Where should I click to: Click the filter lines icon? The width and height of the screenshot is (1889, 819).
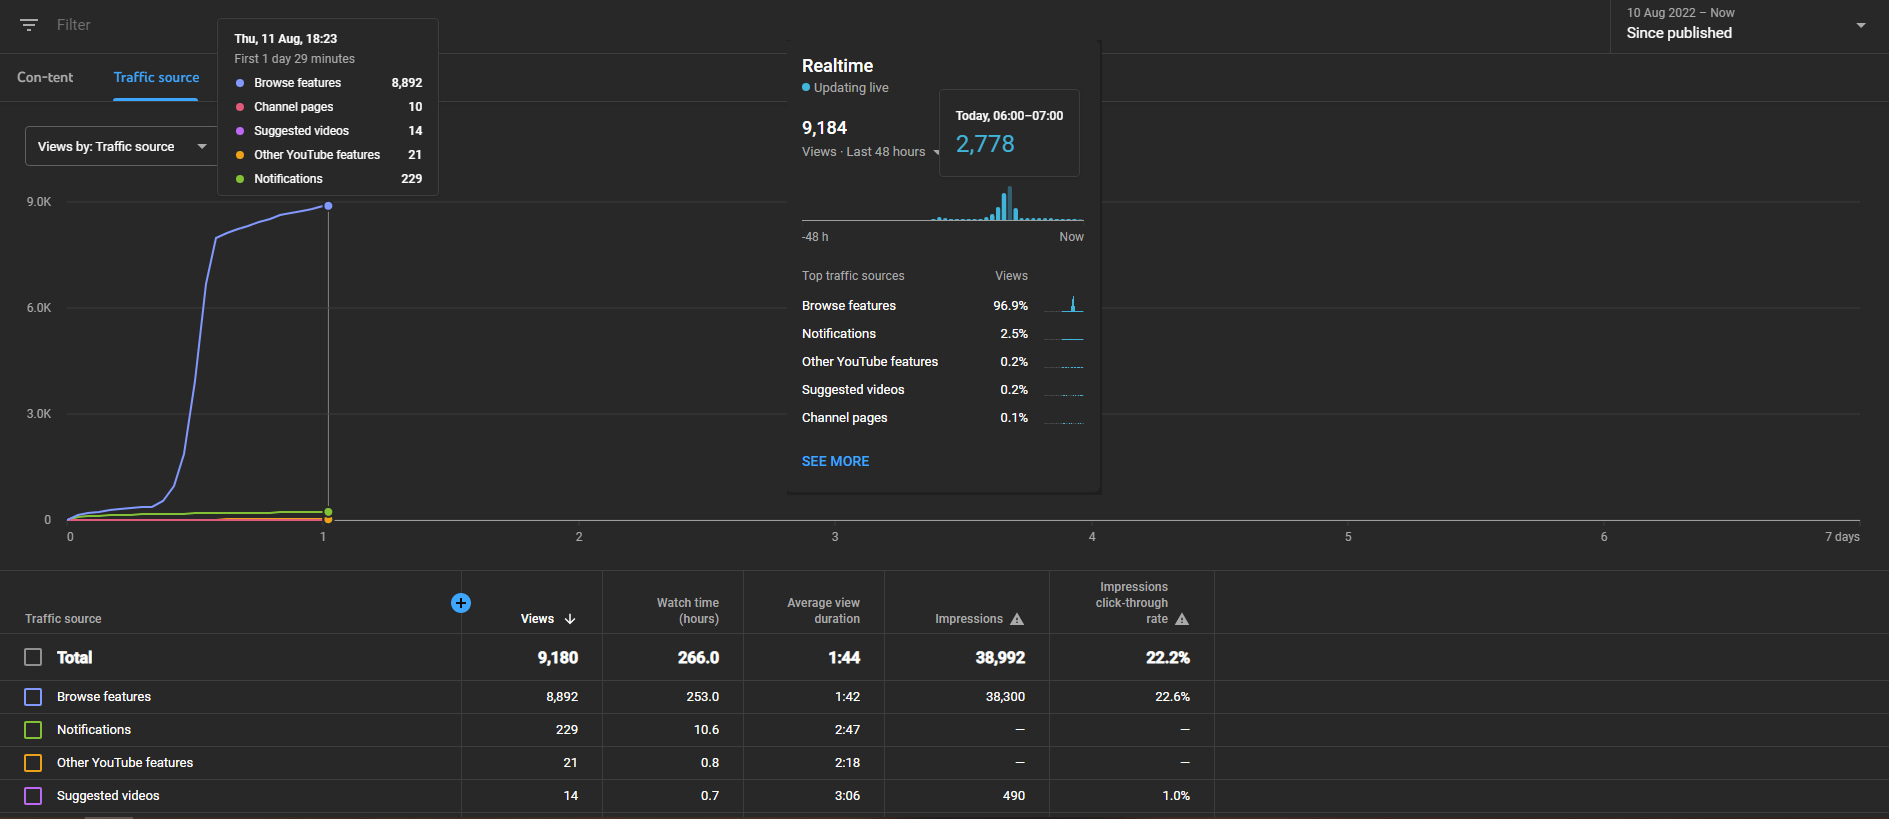(29, 25)
